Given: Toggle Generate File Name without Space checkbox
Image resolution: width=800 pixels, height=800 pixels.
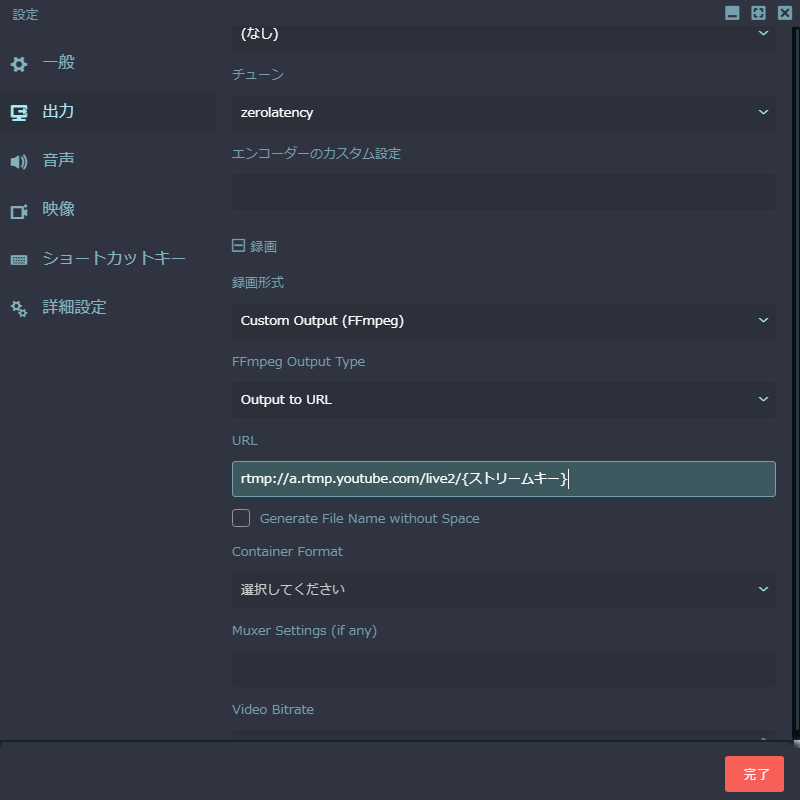Looking at the screenshot, I should (x=241, y=518).
